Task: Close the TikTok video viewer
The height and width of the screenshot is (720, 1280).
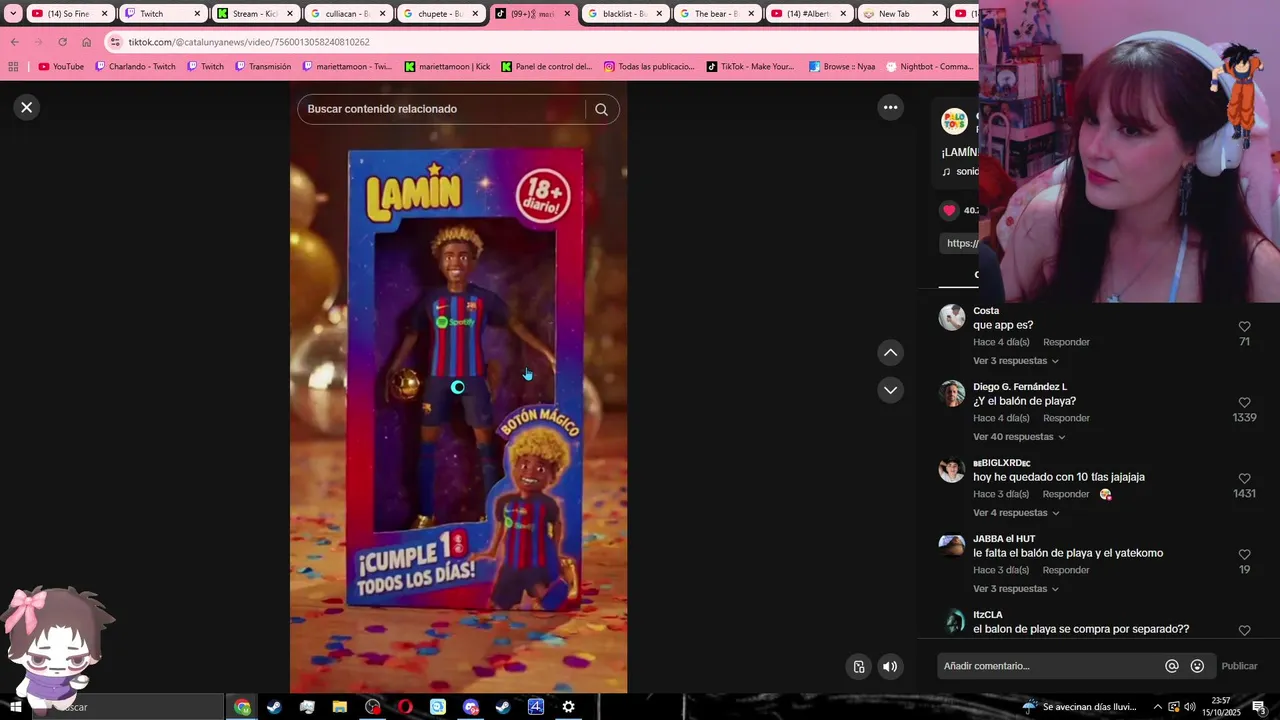Action: (27, 107)
